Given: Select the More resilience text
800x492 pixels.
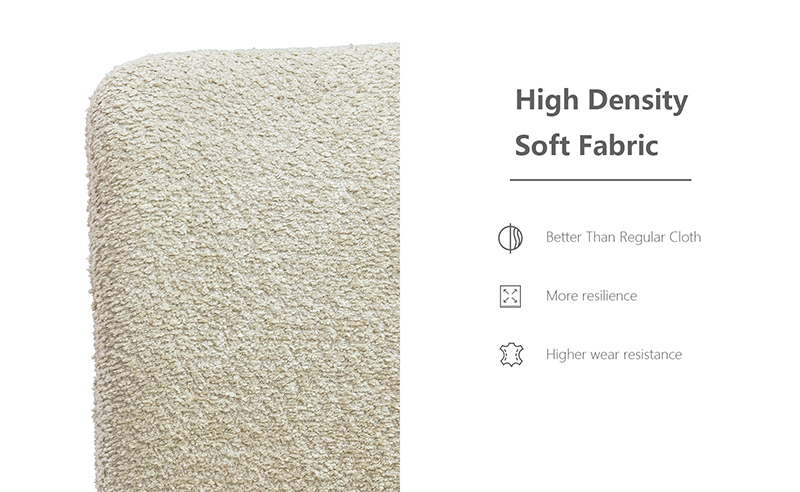Looking at the screenshot, I should click(591, 296).
